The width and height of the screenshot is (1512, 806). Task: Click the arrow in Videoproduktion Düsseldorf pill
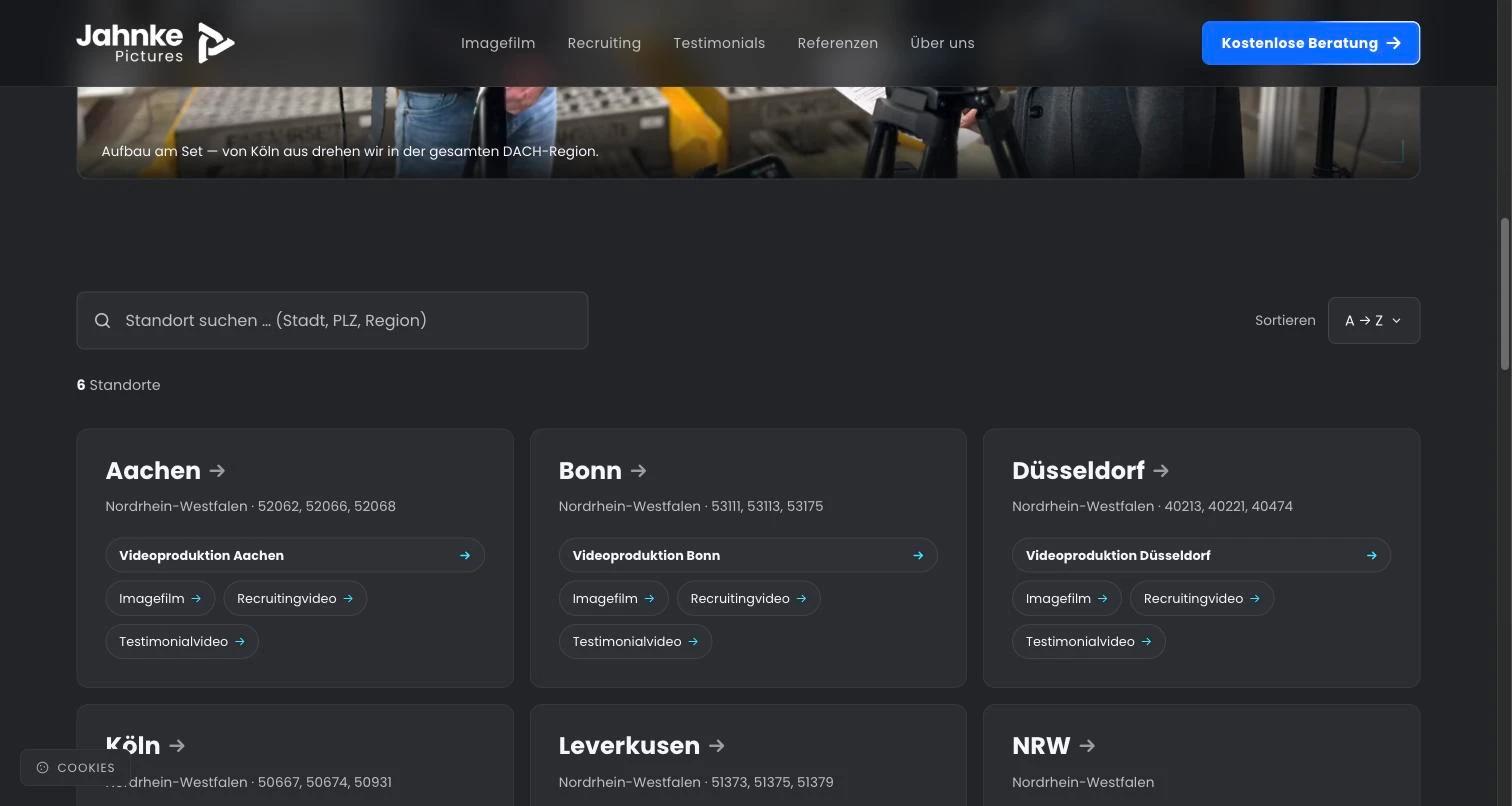[1371, 556]
